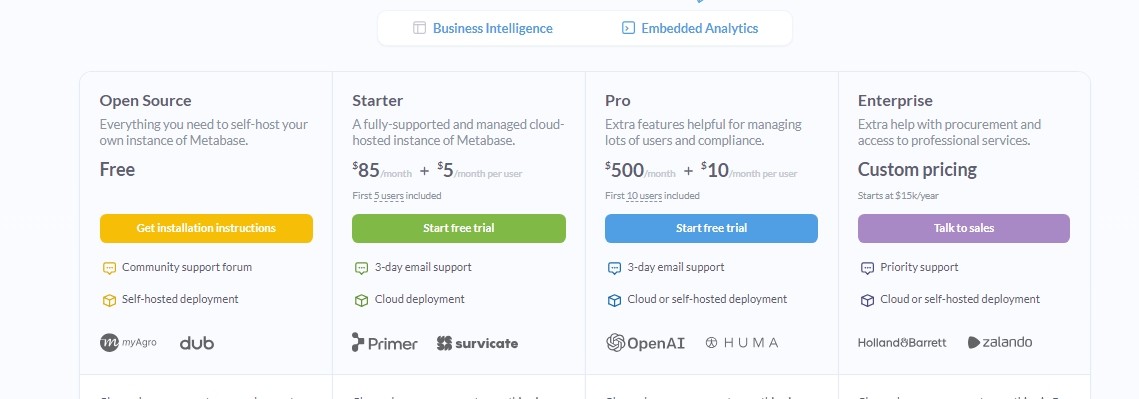Click the Primer logo

[385, 342]
